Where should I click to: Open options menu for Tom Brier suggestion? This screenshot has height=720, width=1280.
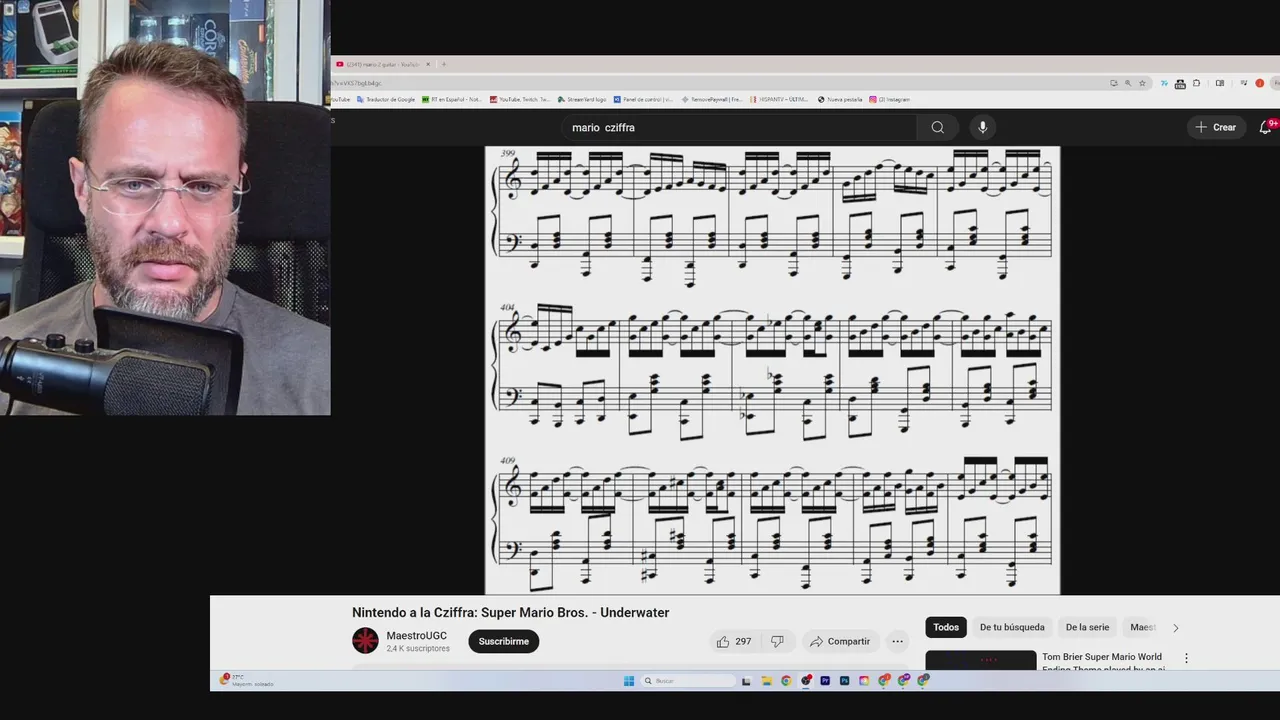coord(1186,658)
